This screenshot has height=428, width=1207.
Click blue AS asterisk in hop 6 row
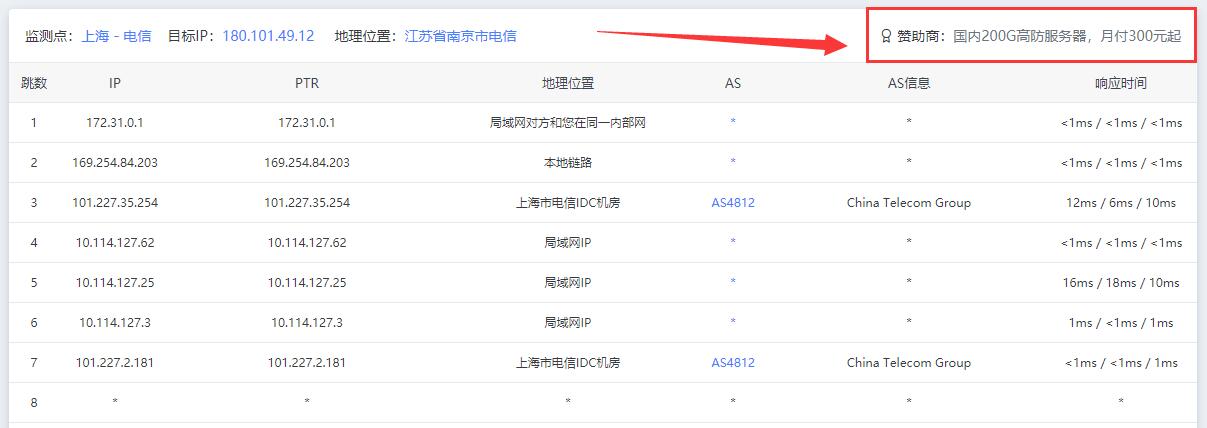733,323
